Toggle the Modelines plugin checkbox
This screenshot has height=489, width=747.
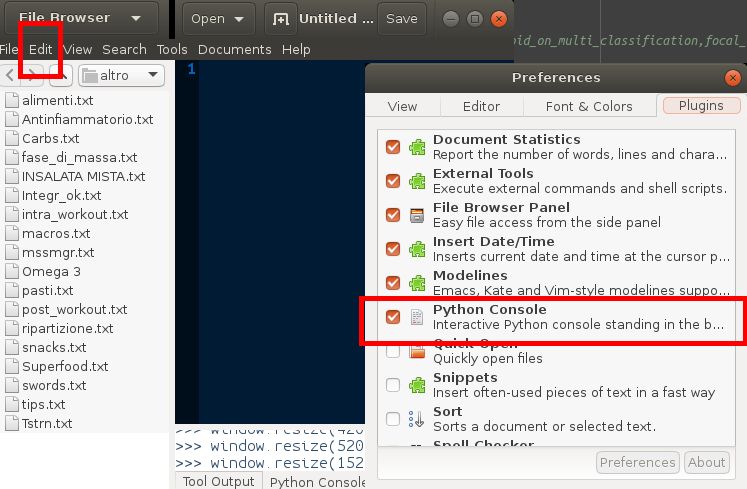[393, 283]
